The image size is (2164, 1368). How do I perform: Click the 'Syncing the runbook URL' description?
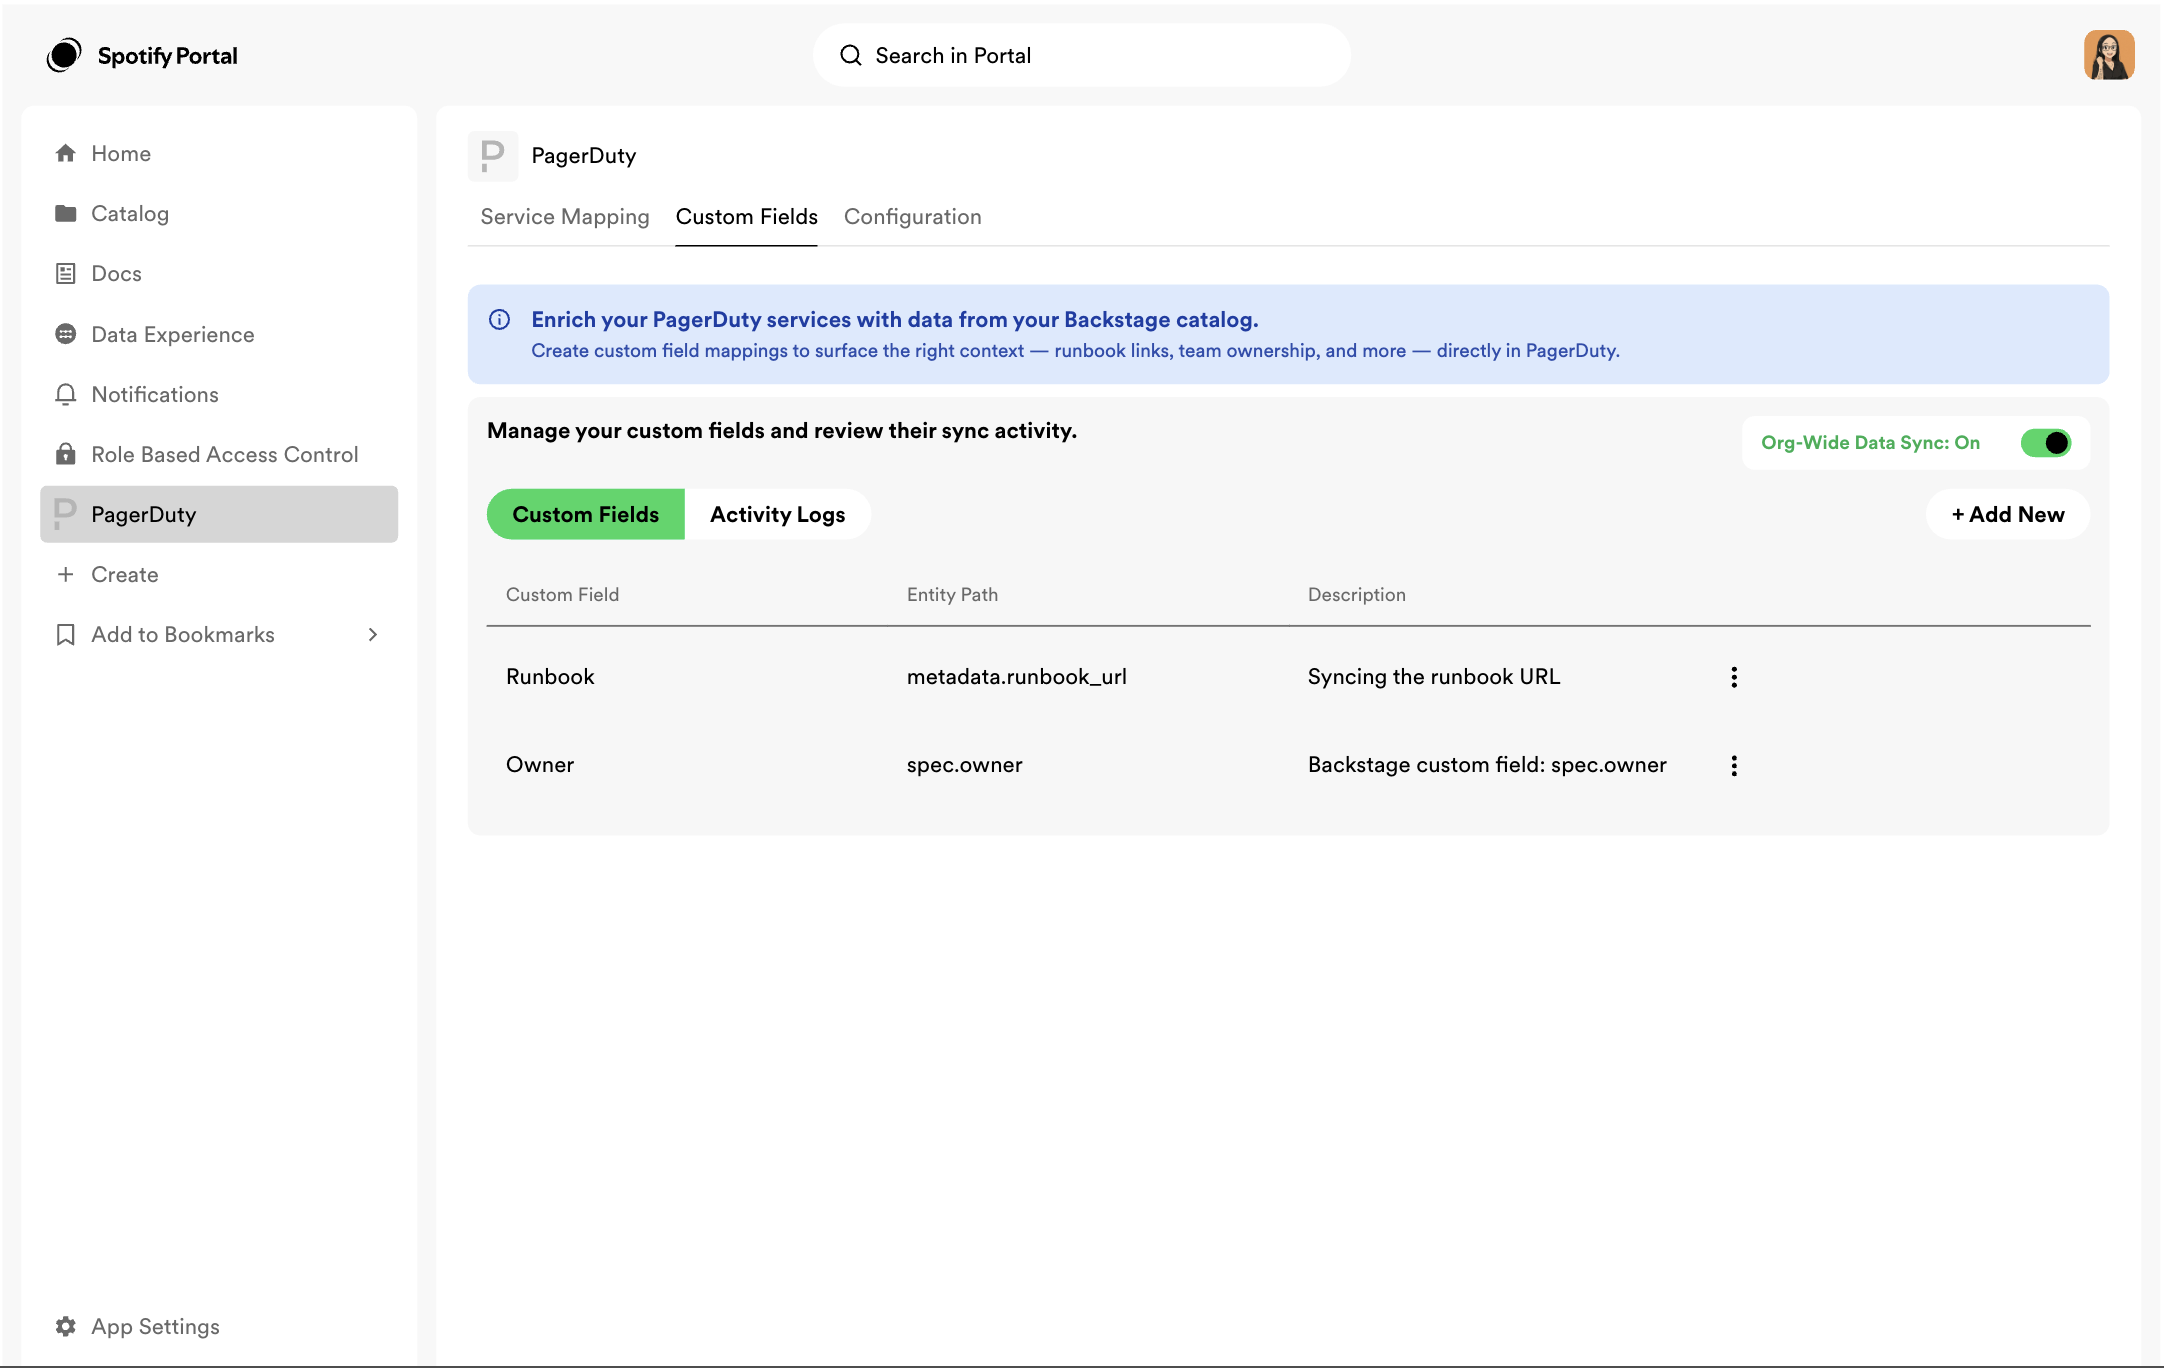point(1434,677)
